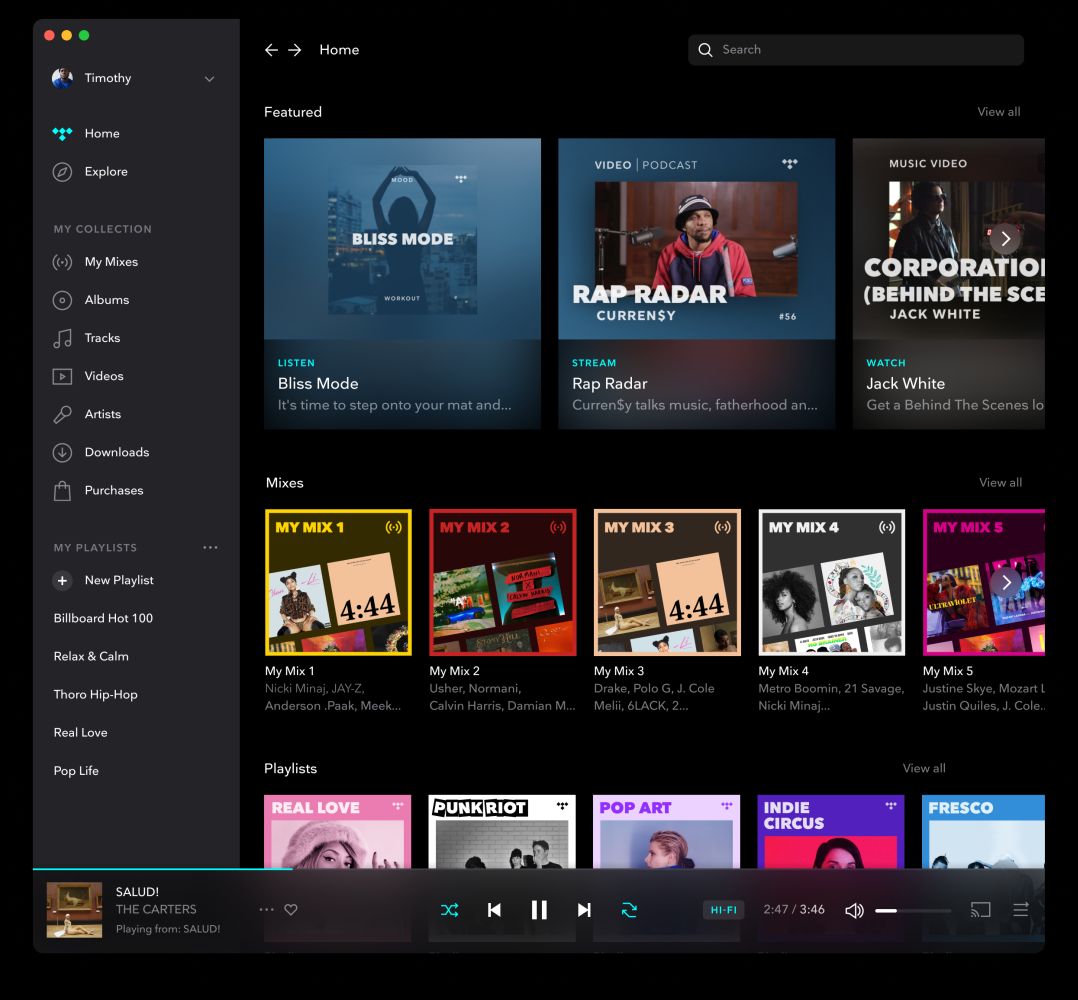View all Featured items
This screenshot has height=1000, width=1078.
coord(999,112)
